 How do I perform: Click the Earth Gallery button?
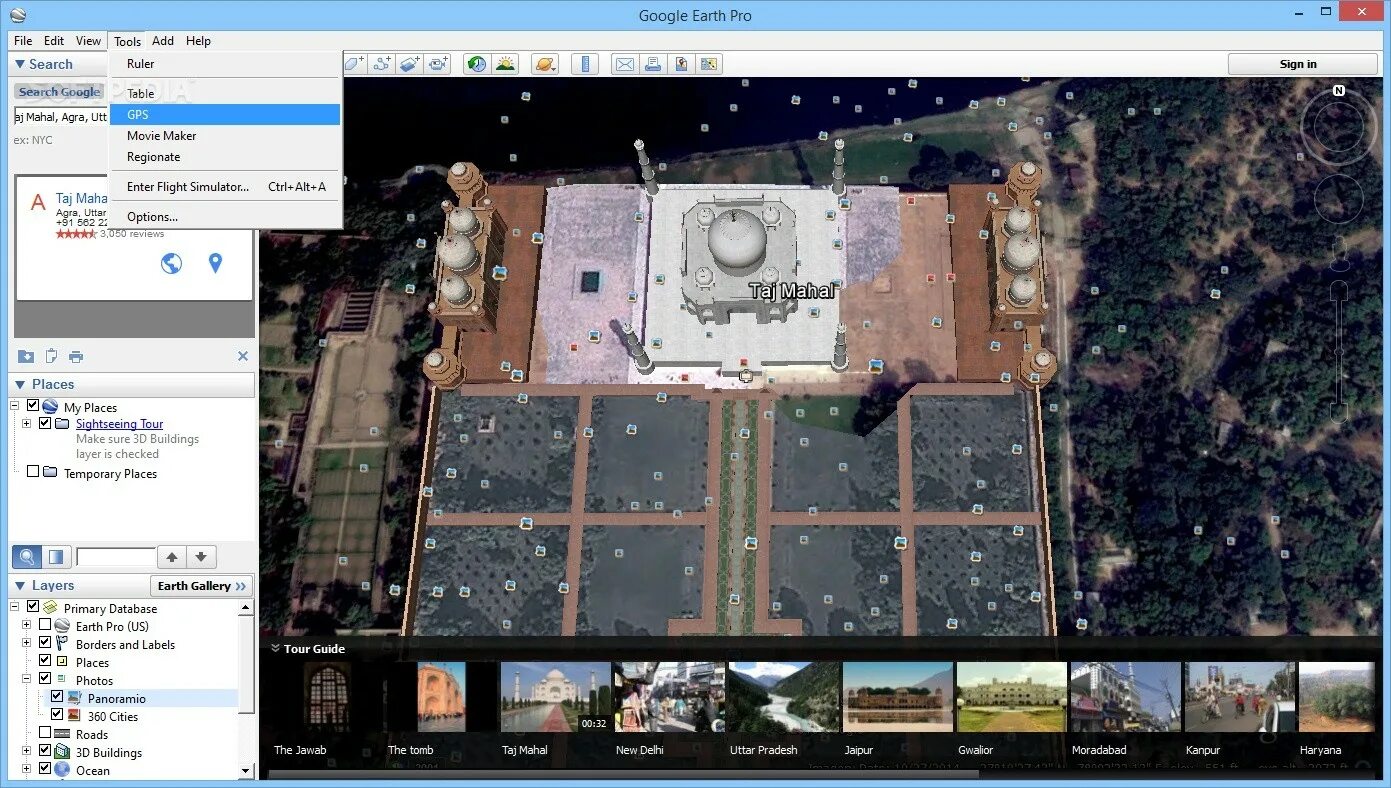pyautogui.click(x=202, y=586)
